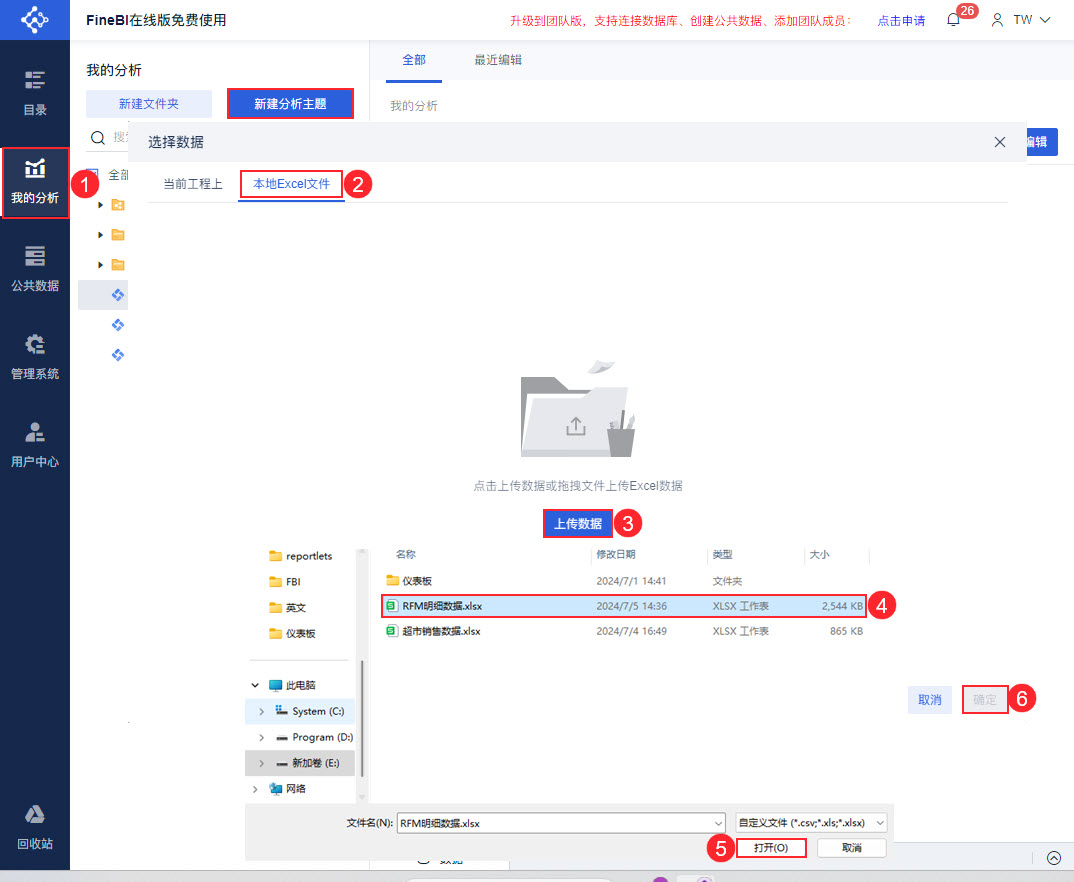Expand the 网络 node

click(255, 789)
